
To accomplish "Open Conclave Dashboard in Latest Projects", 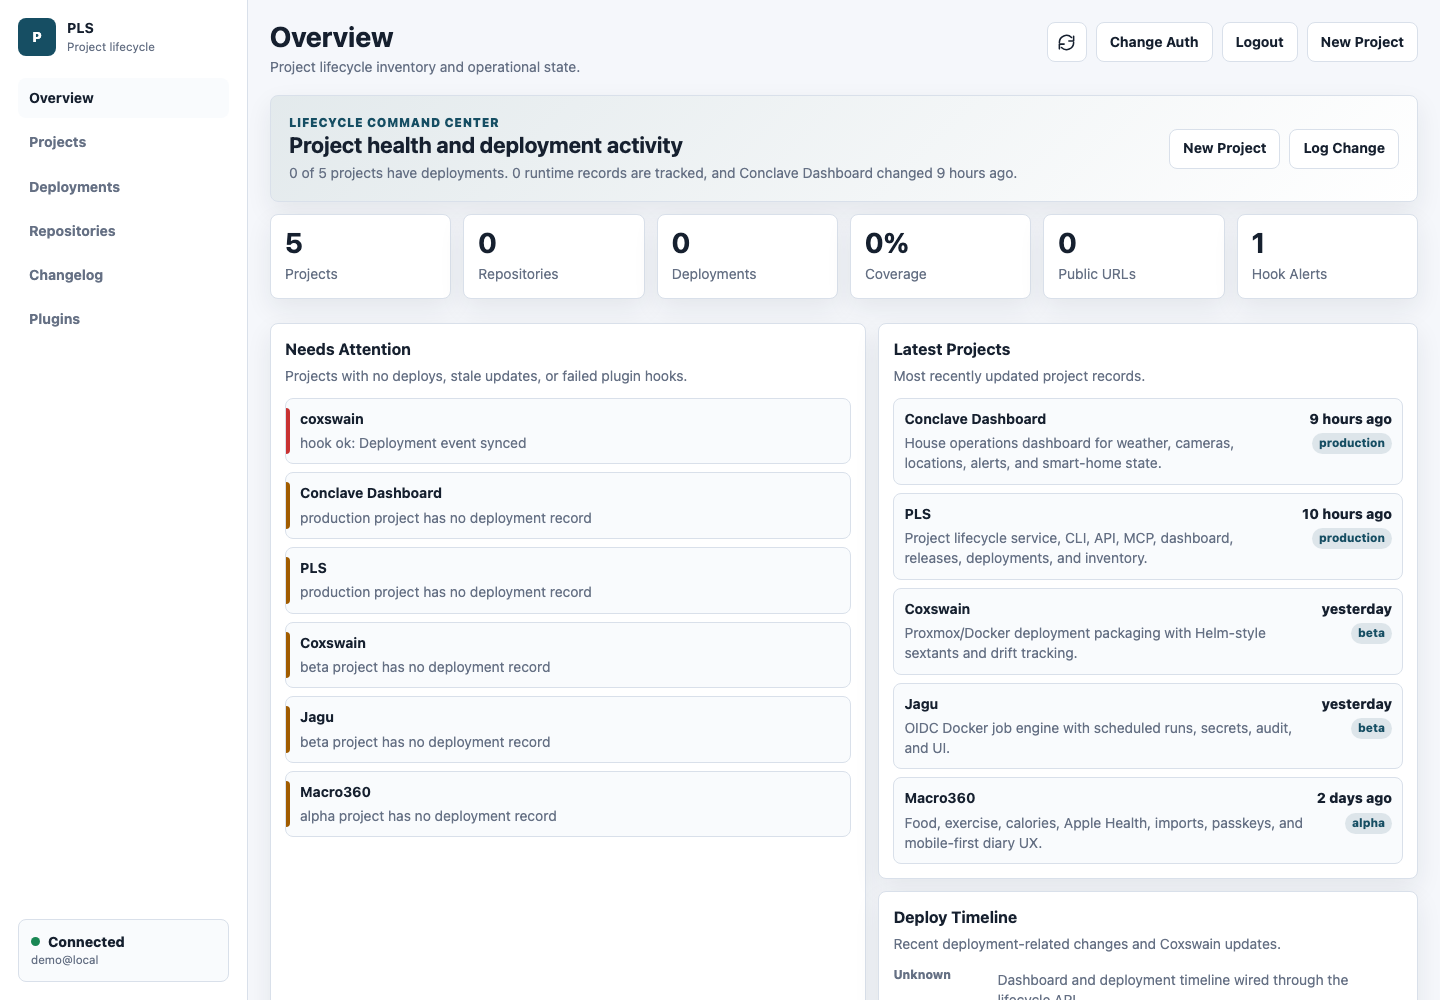I will pyautogui.click(x=1148, y=441).
